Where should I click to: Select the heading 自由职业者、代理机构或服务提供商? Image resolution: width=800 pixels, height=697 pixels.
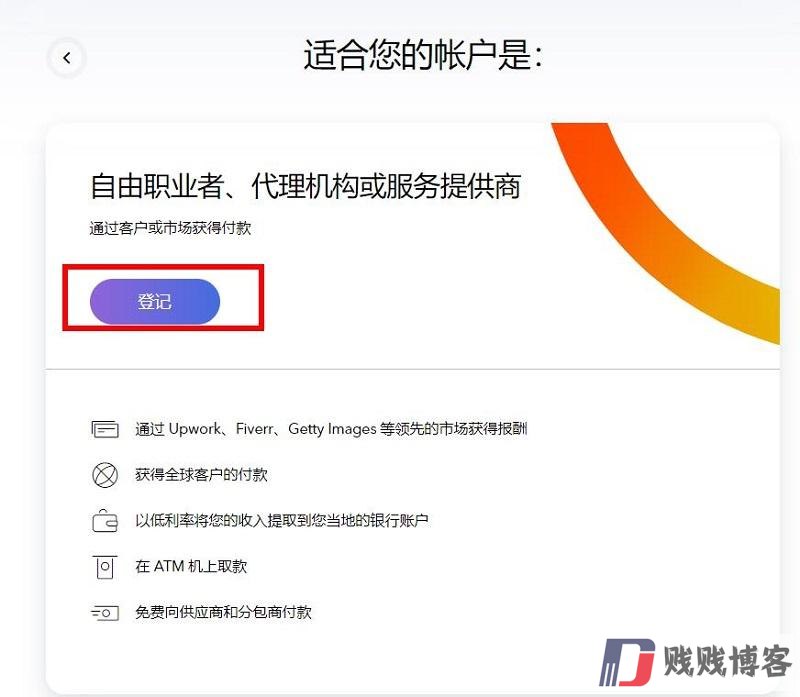pos(306,186)
